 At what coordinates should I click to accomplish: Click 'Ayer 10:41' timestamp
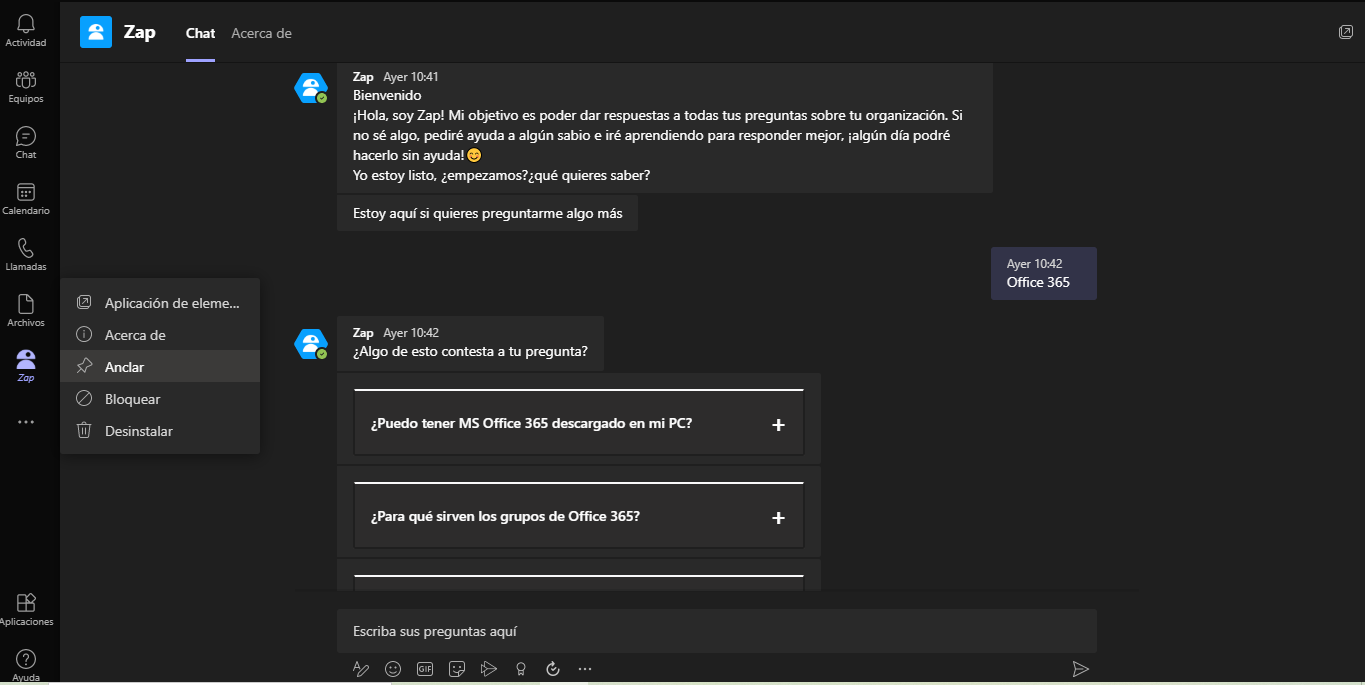411,77
